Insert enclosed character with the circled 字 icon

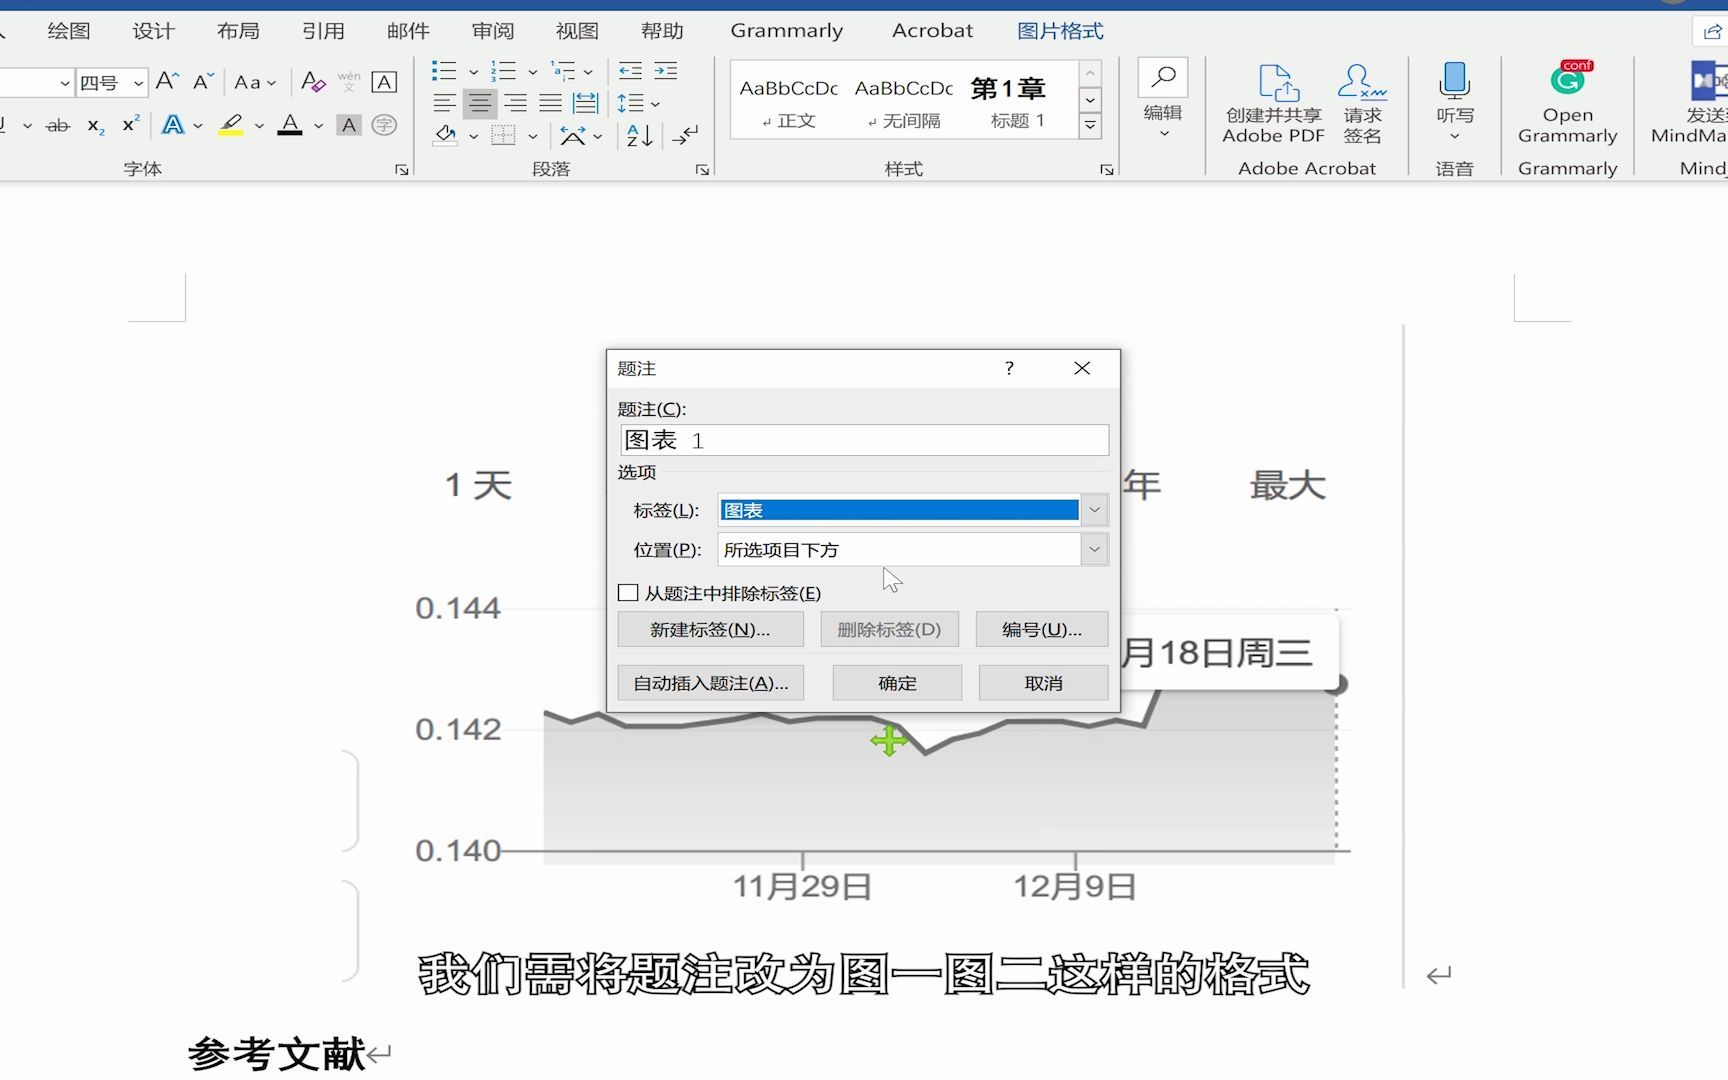pos(384,125)
